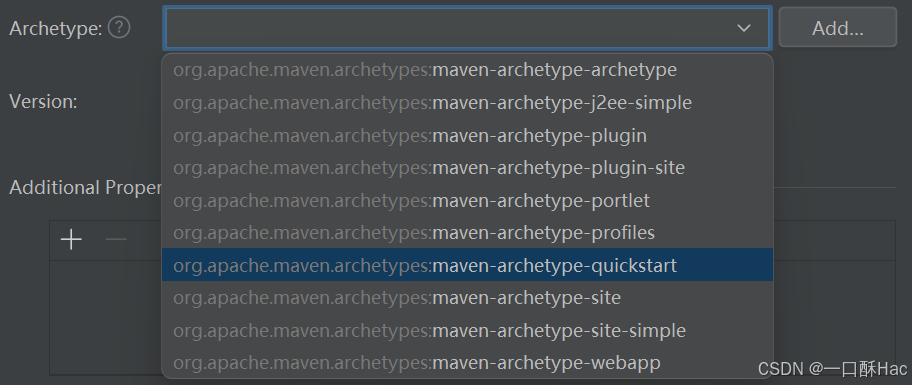The image size is (912, 385).
Task: Add an additional property with plus icon
Action: 71,240
